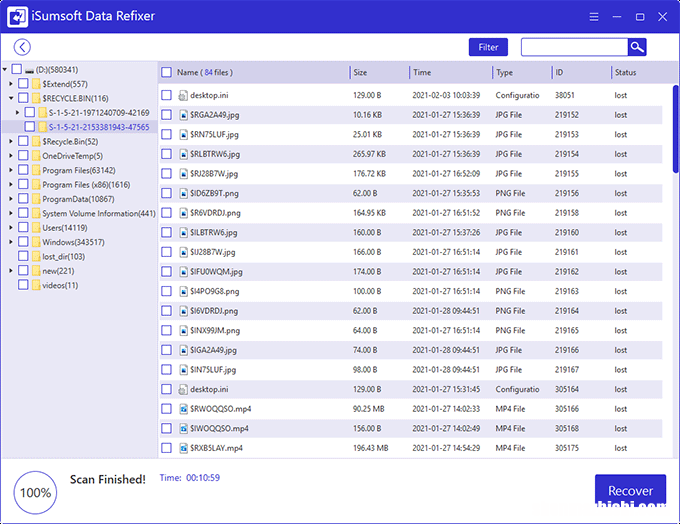The width and height of the screenshot is (680, 524).
Task: Click the $R6VDRDJ.png file icon
Action: click(183, 213)
